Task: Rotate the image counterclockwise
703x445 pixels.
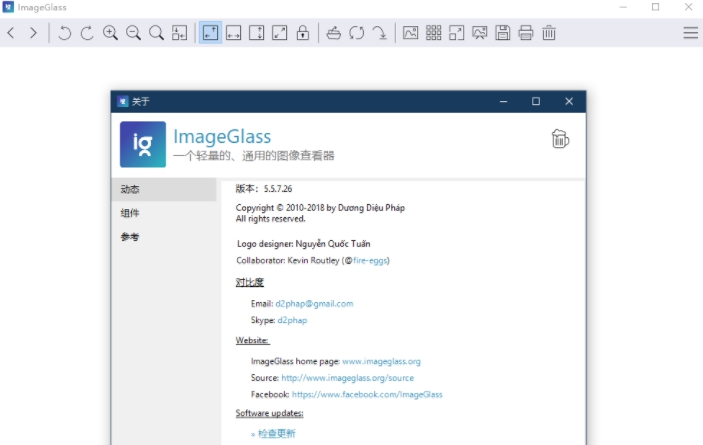Action: [65, 33]
